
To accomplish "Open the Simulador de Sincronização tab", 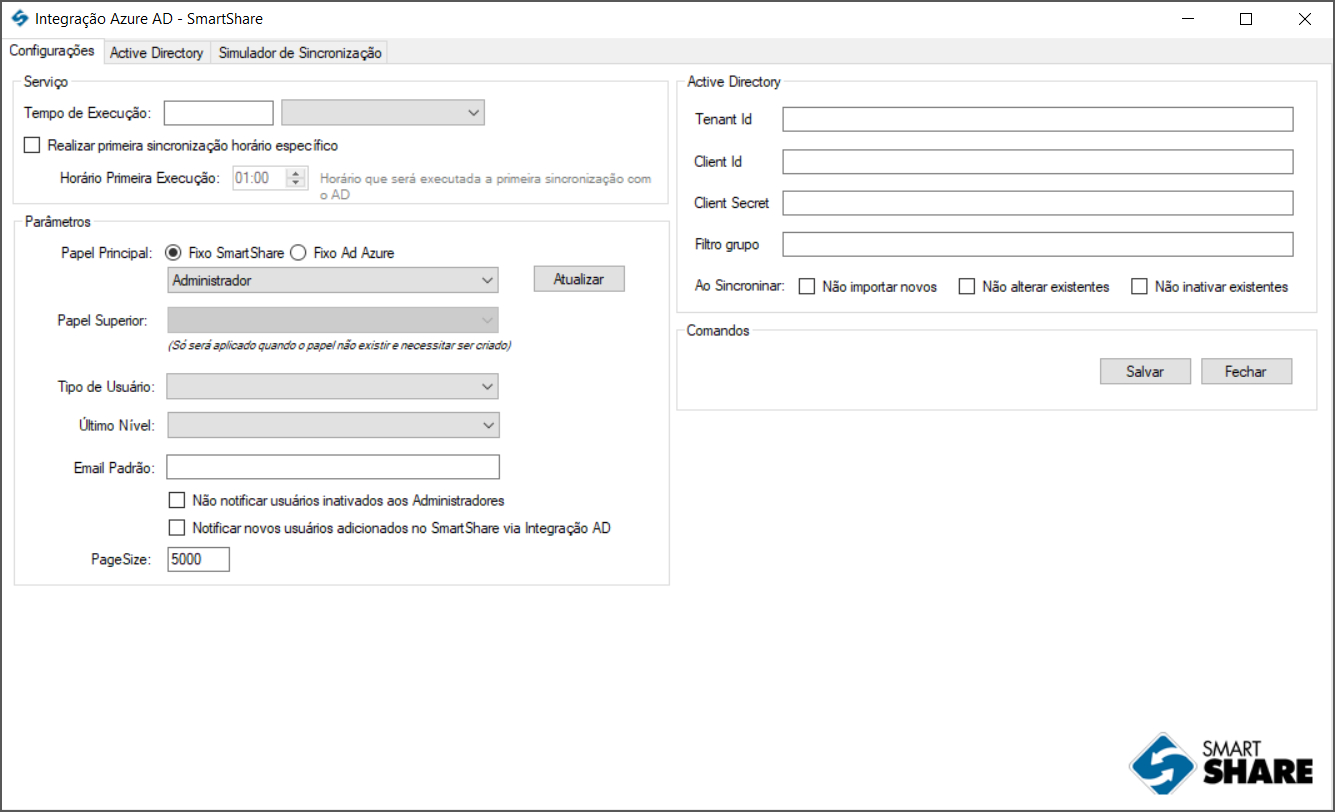I will pyautogui.click(x=300, y=53).
